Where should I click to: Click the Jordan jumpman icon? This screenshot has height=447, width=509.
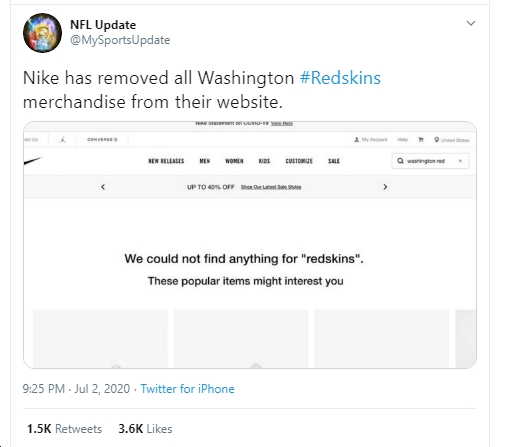pyautogui.click(x=63, y=140)
